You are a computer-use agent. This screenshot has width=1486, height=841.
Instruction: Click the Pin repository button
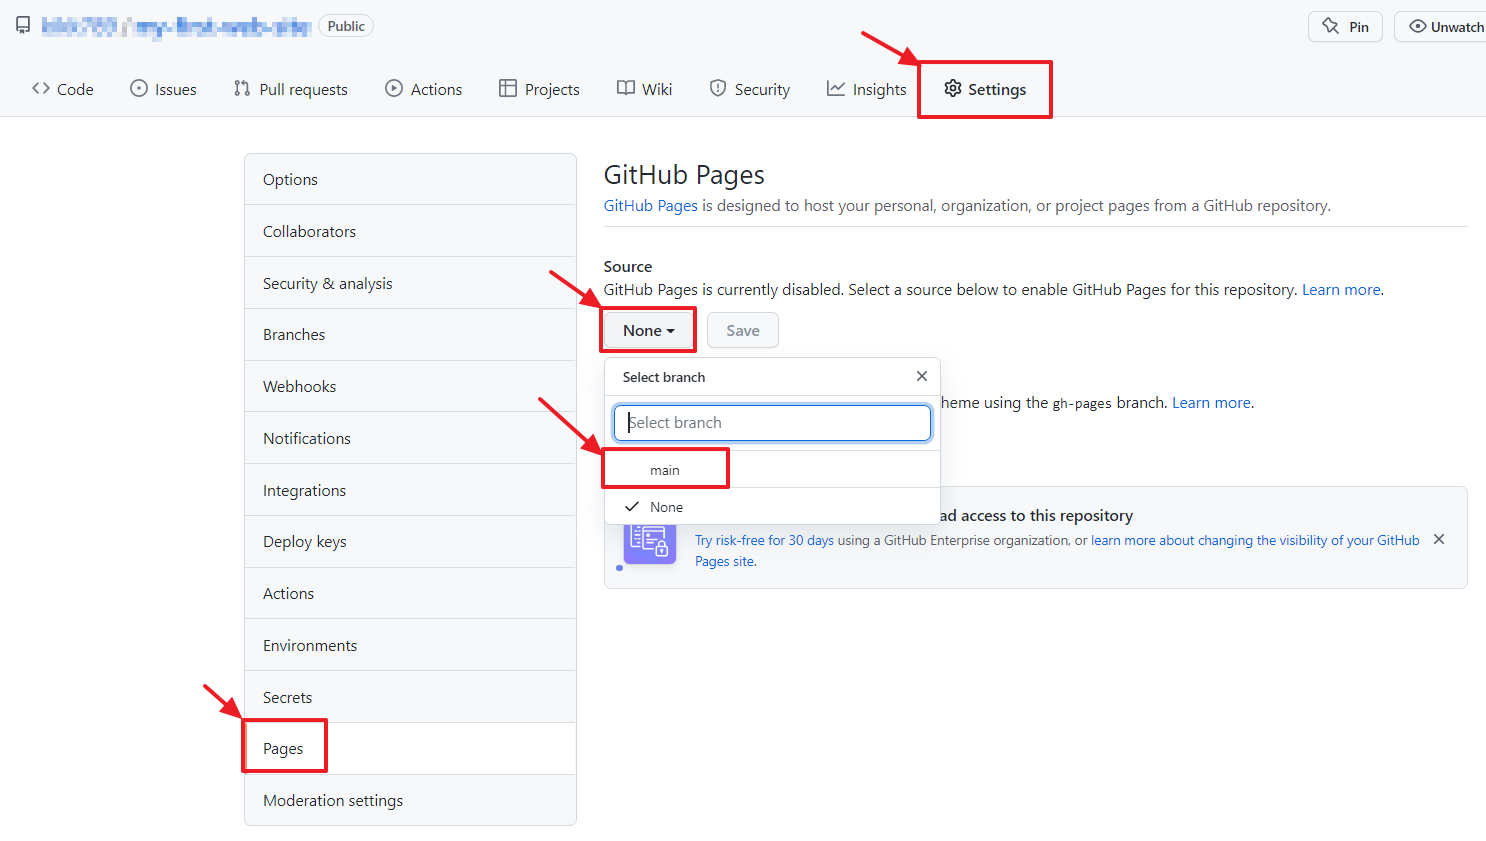pyautogui.click(x=1345, y=27)
